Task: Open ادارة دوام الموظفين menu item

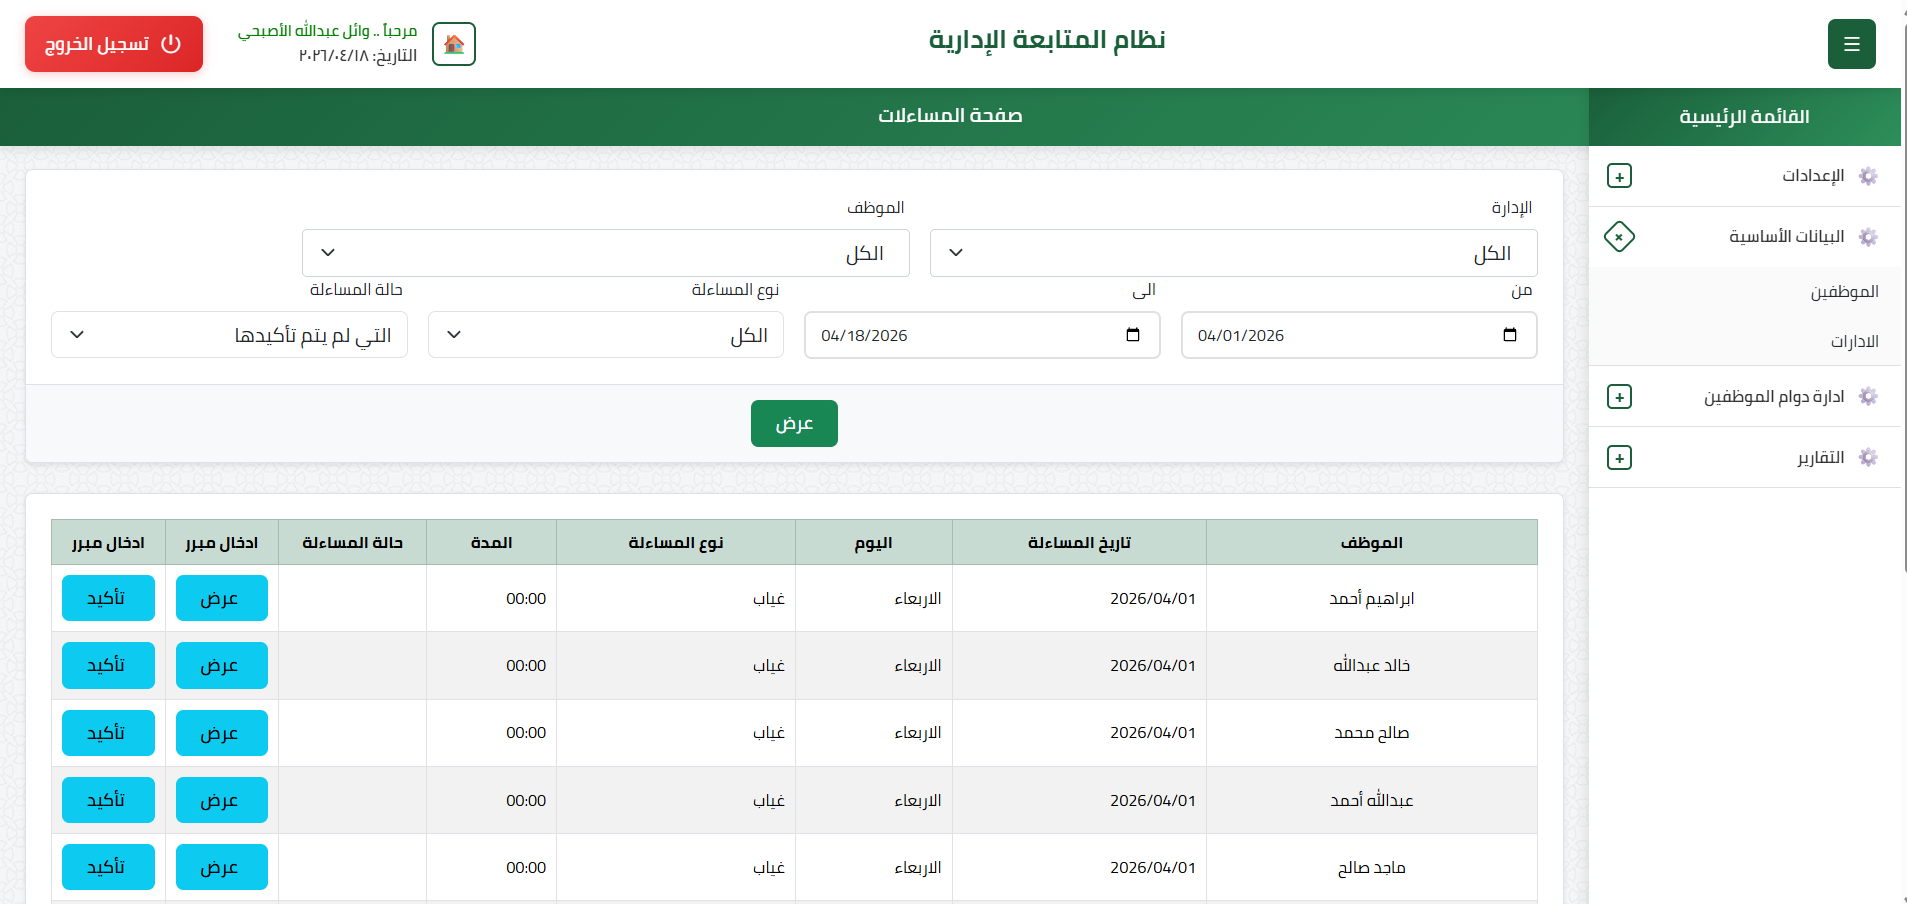Action: [x=1744, y=397]
